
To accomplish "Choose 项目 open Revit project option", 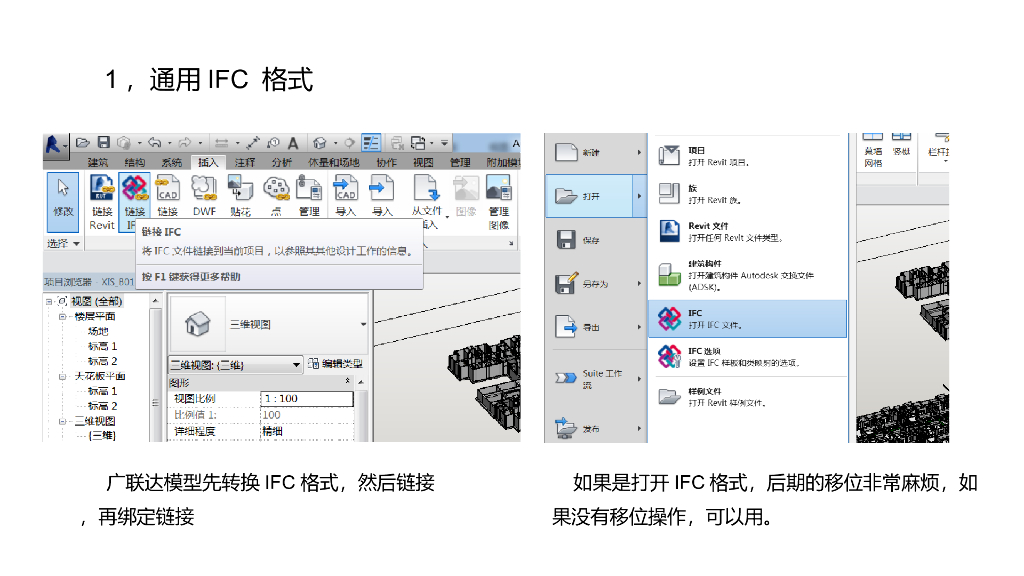I will tap(748, 156).
